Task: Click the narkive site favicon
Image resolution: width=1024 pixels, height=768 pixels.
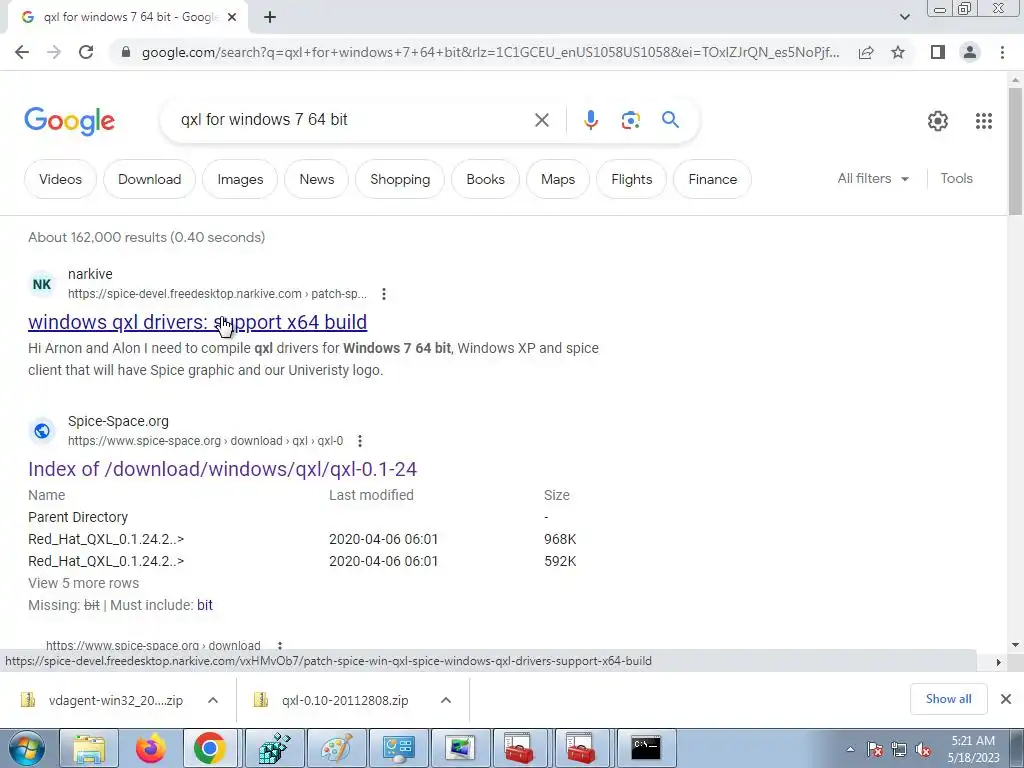Action: click(42, 284)
